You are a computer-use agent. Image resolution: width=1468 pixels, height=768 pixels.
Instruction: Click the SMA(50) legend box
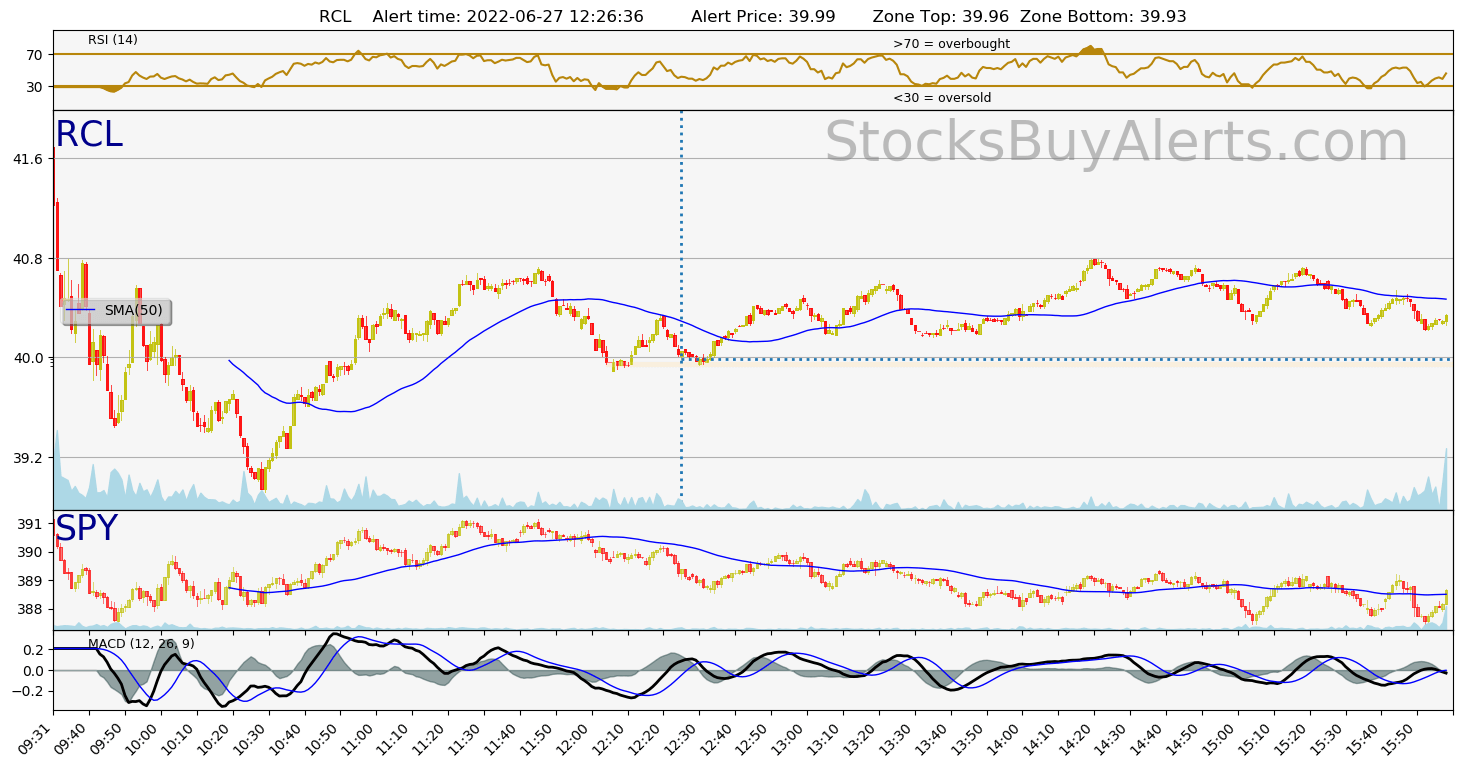[x=117, y=311]
